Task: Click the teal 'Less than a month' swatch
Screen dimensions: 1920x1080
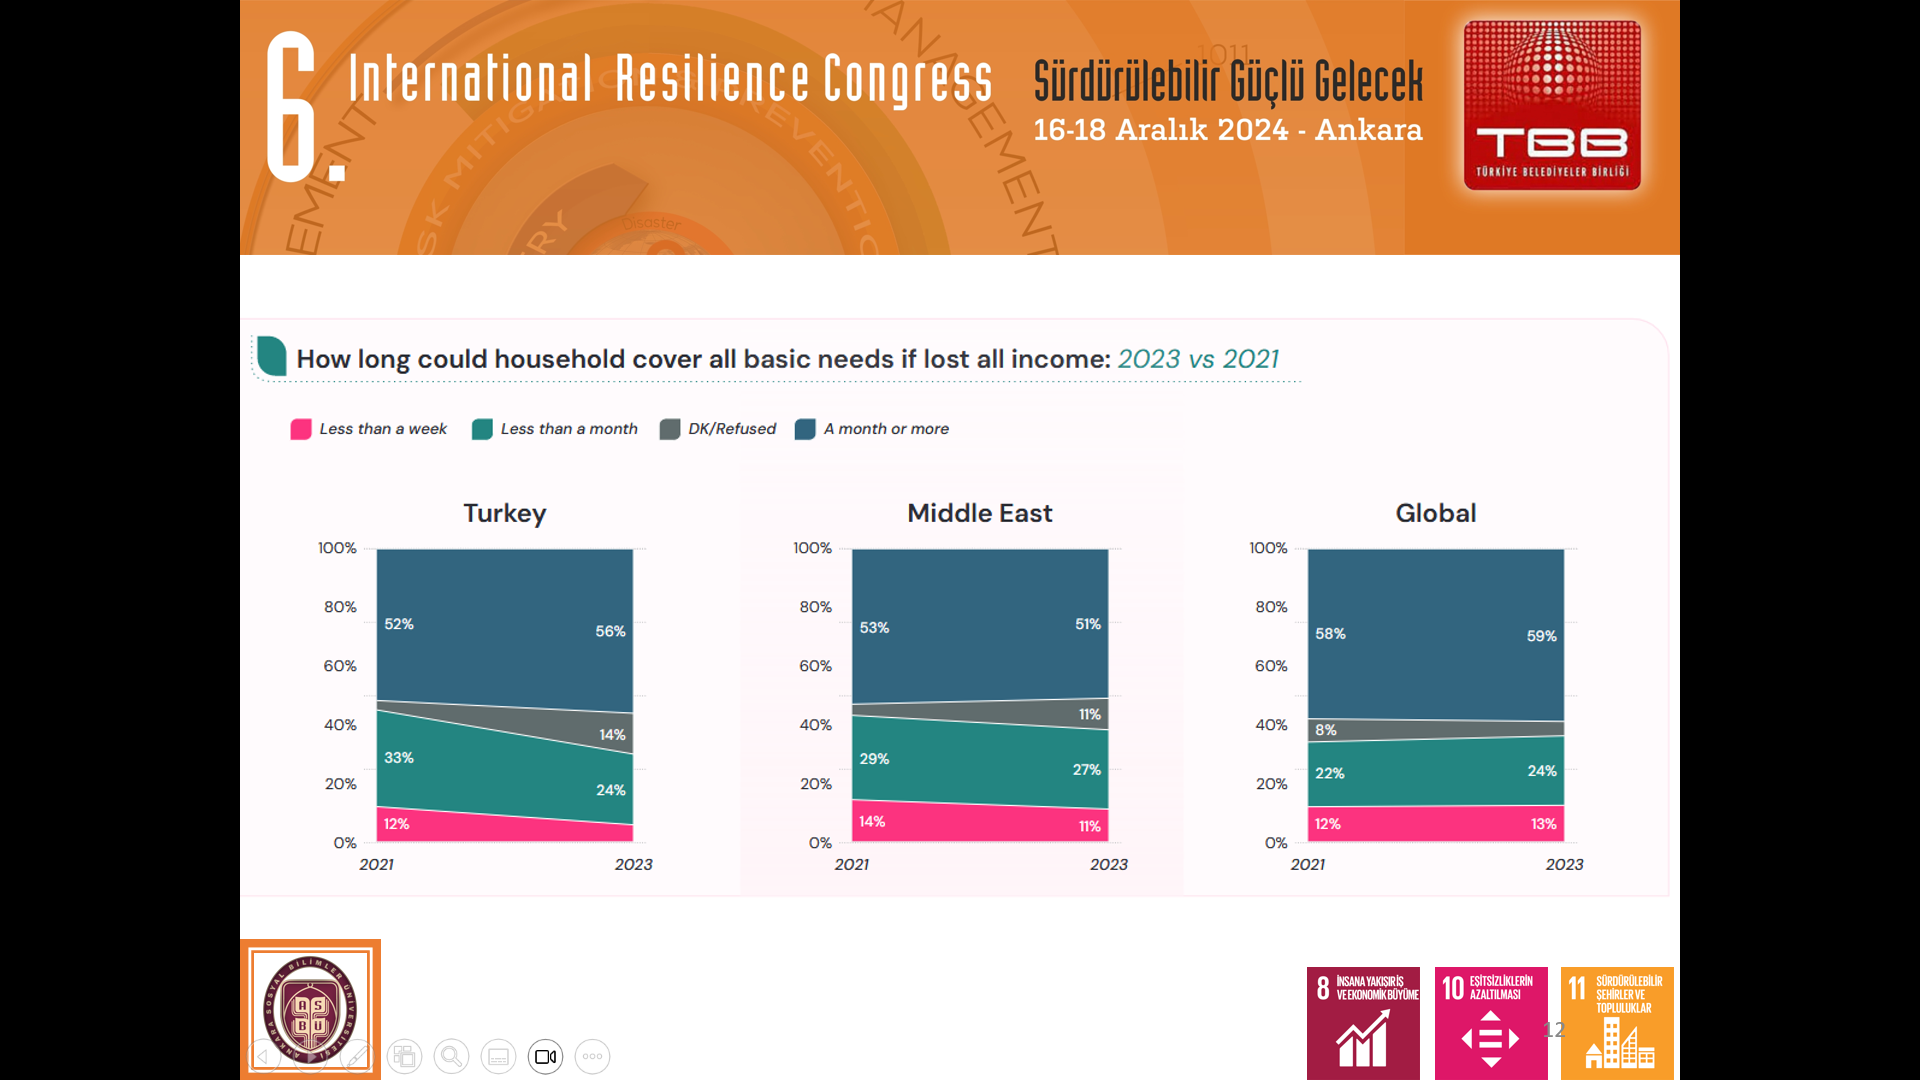Action: (x=482, y=429)
